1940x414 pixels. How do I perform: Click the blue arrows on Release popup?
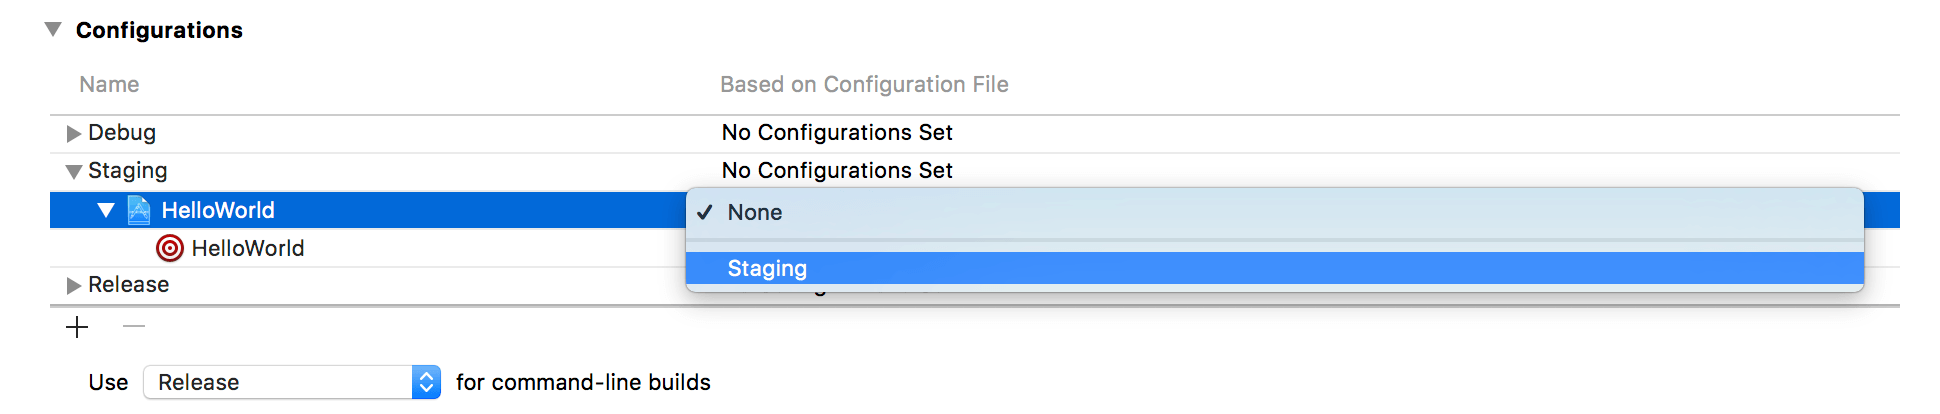tap(427, 382)
